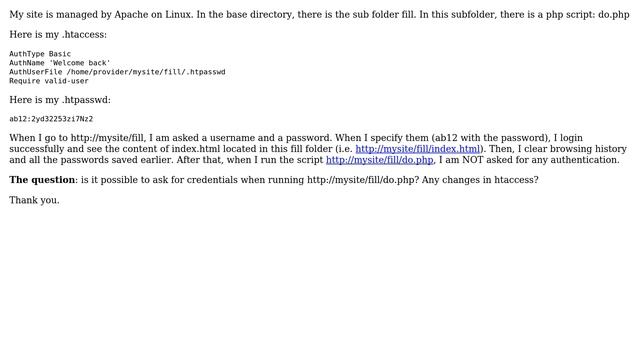Click the 'Thank you.' closing line
The width and height of the screenshot is (640, 360).
coord(34,200)
